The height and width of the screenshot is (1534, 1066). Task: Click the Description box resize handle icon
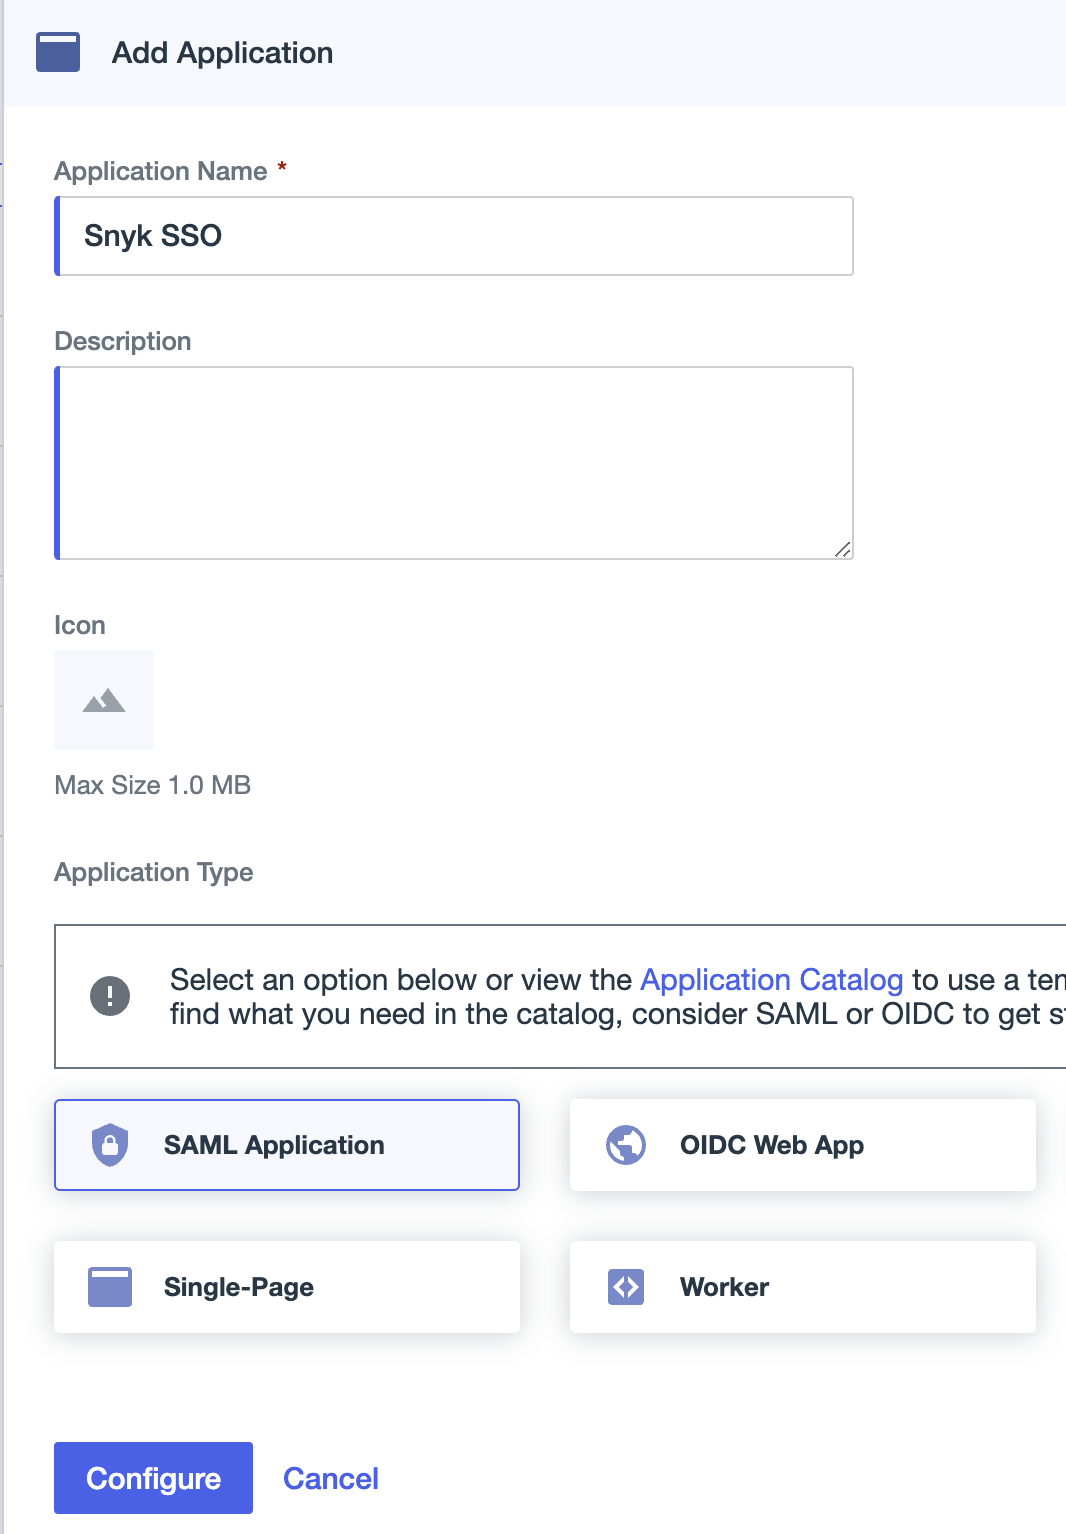click(x=845, y=549)
